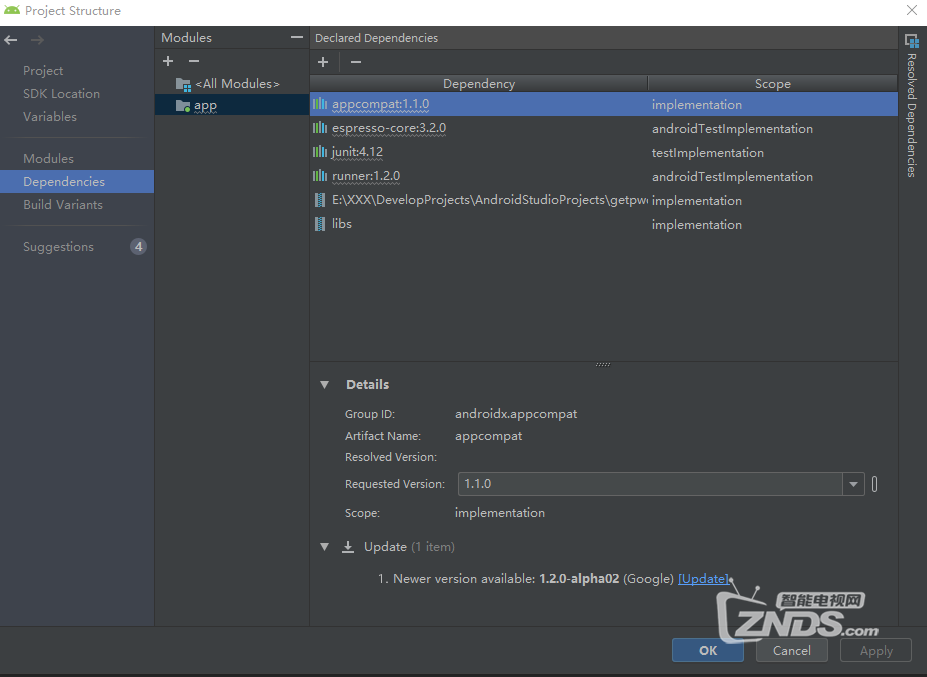Collapse the Details section
The image size is (927, 677).
pyautogui.click(x=324, y=385)
